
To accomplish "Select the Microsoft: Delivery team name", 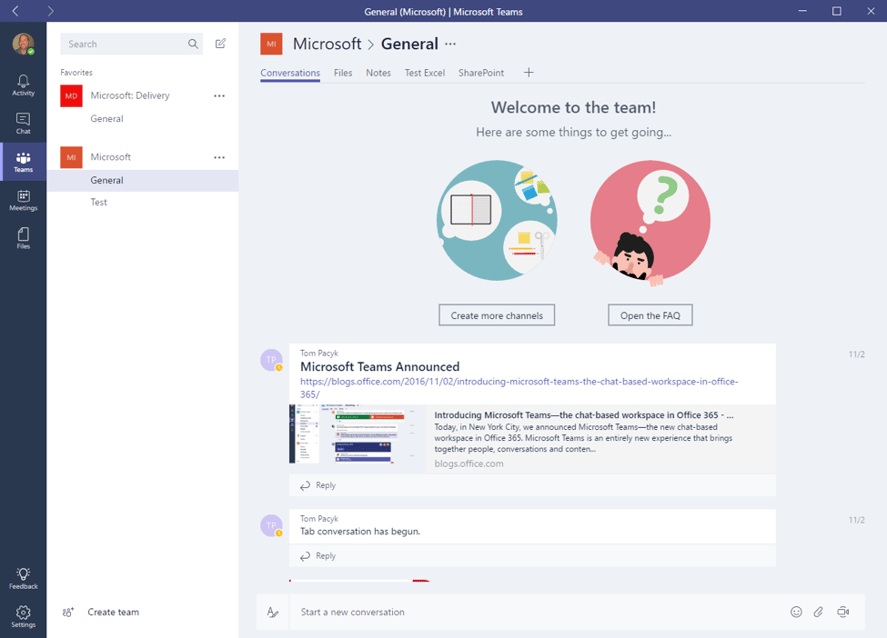I will (x=130, y=96).
